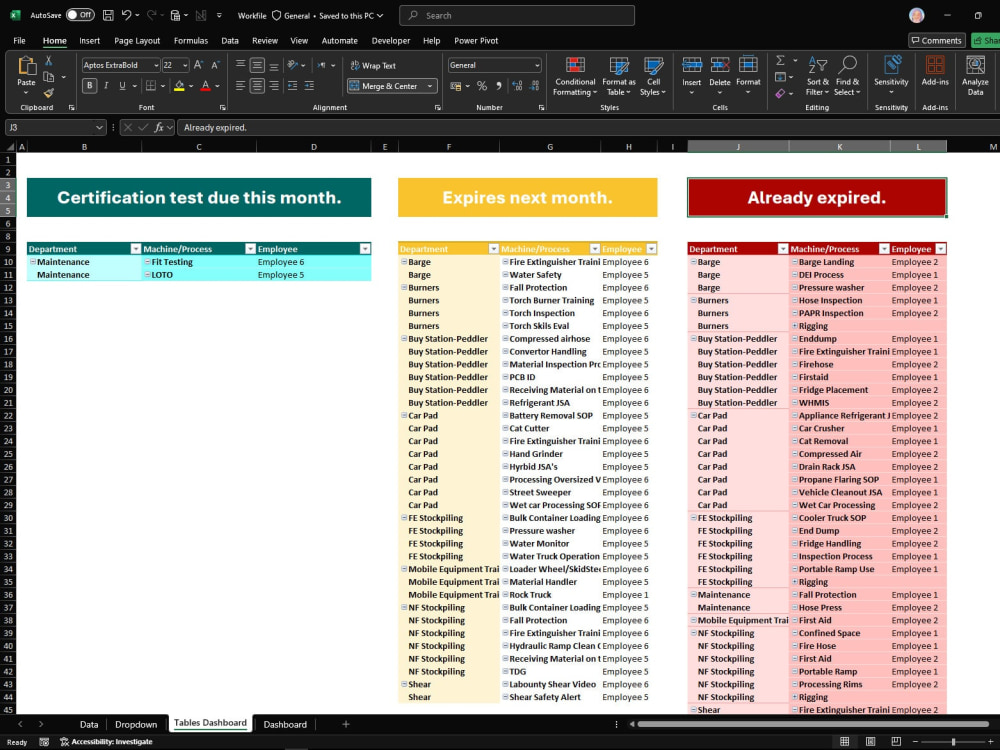Open Department filter in teal table

135,249
